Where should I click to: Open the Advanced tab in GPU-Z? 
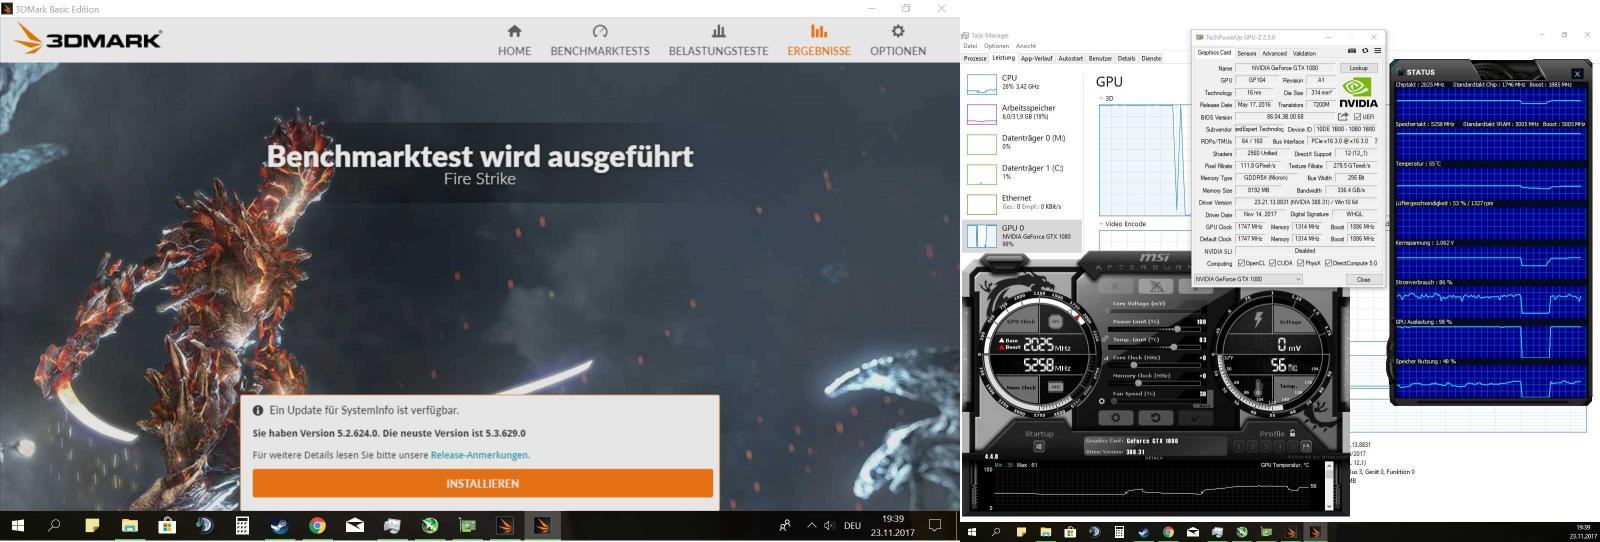click(x=1274, y=53)
